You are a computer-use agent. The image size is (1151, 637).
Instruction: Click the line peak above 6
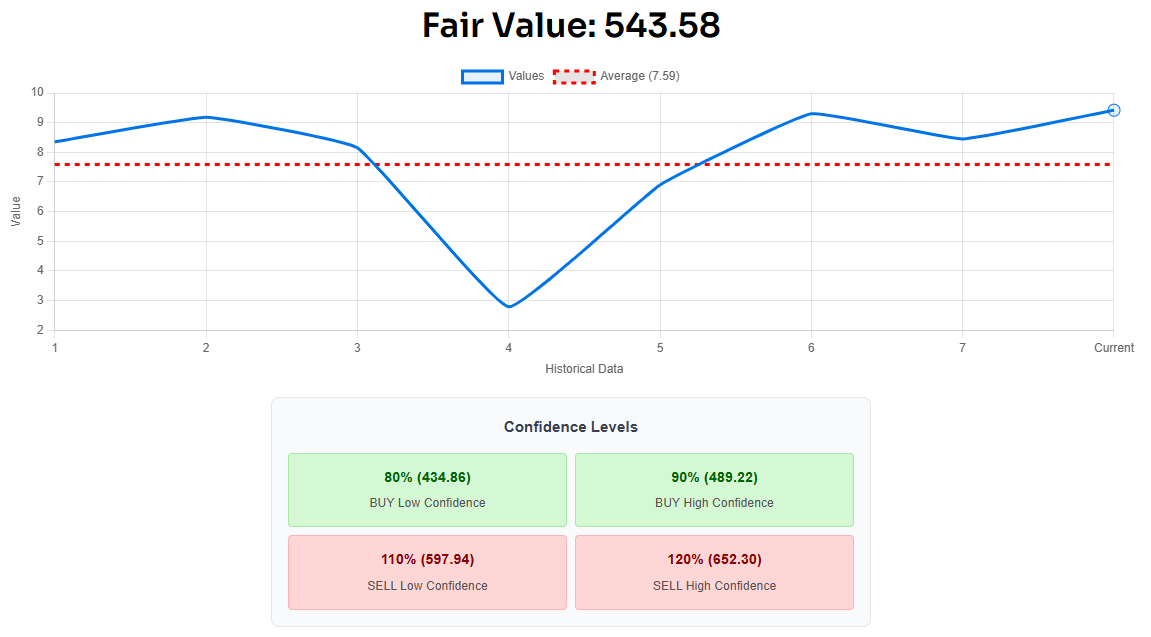tap(811, 114)
